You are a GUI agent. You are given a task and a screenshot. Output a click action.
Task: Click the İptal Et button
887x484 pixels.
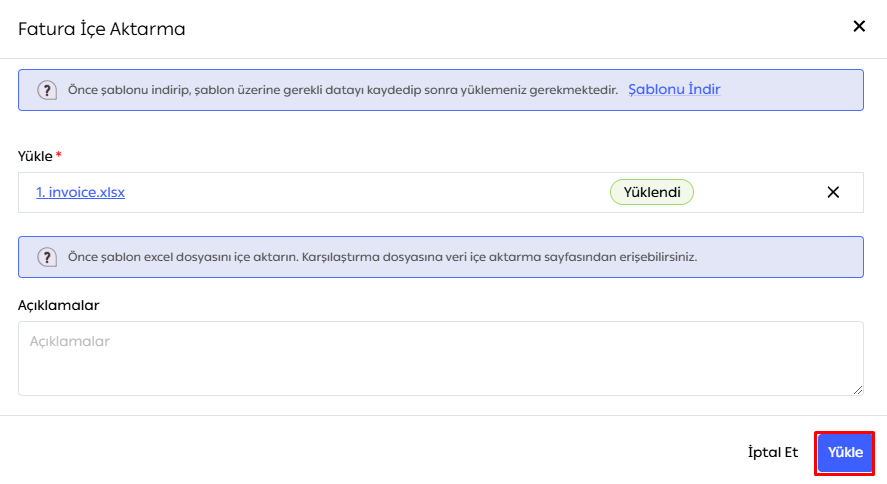pyautogui.click(x=773, y=452)
